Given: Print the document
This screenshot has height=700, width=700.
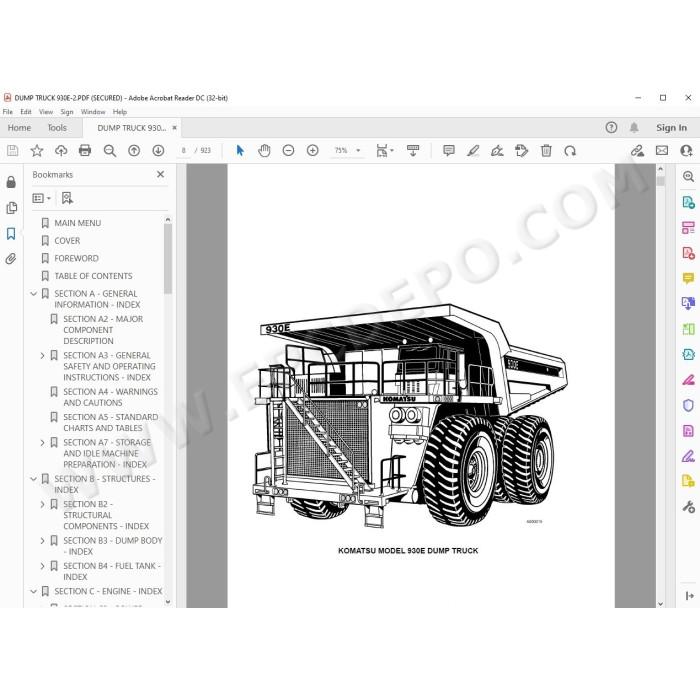Looking at the screenshot, I should coord(85,151).
